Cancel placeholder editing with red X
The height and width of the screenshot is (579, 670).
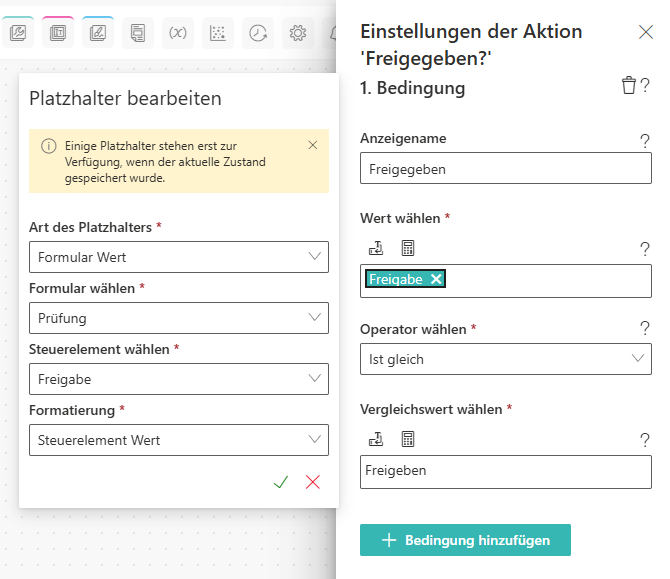click(x=312, y=482)
